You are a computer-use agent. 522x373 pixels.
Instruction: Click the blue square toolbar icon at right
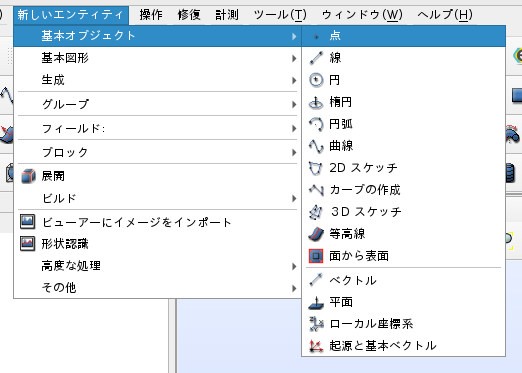[517, 95]
